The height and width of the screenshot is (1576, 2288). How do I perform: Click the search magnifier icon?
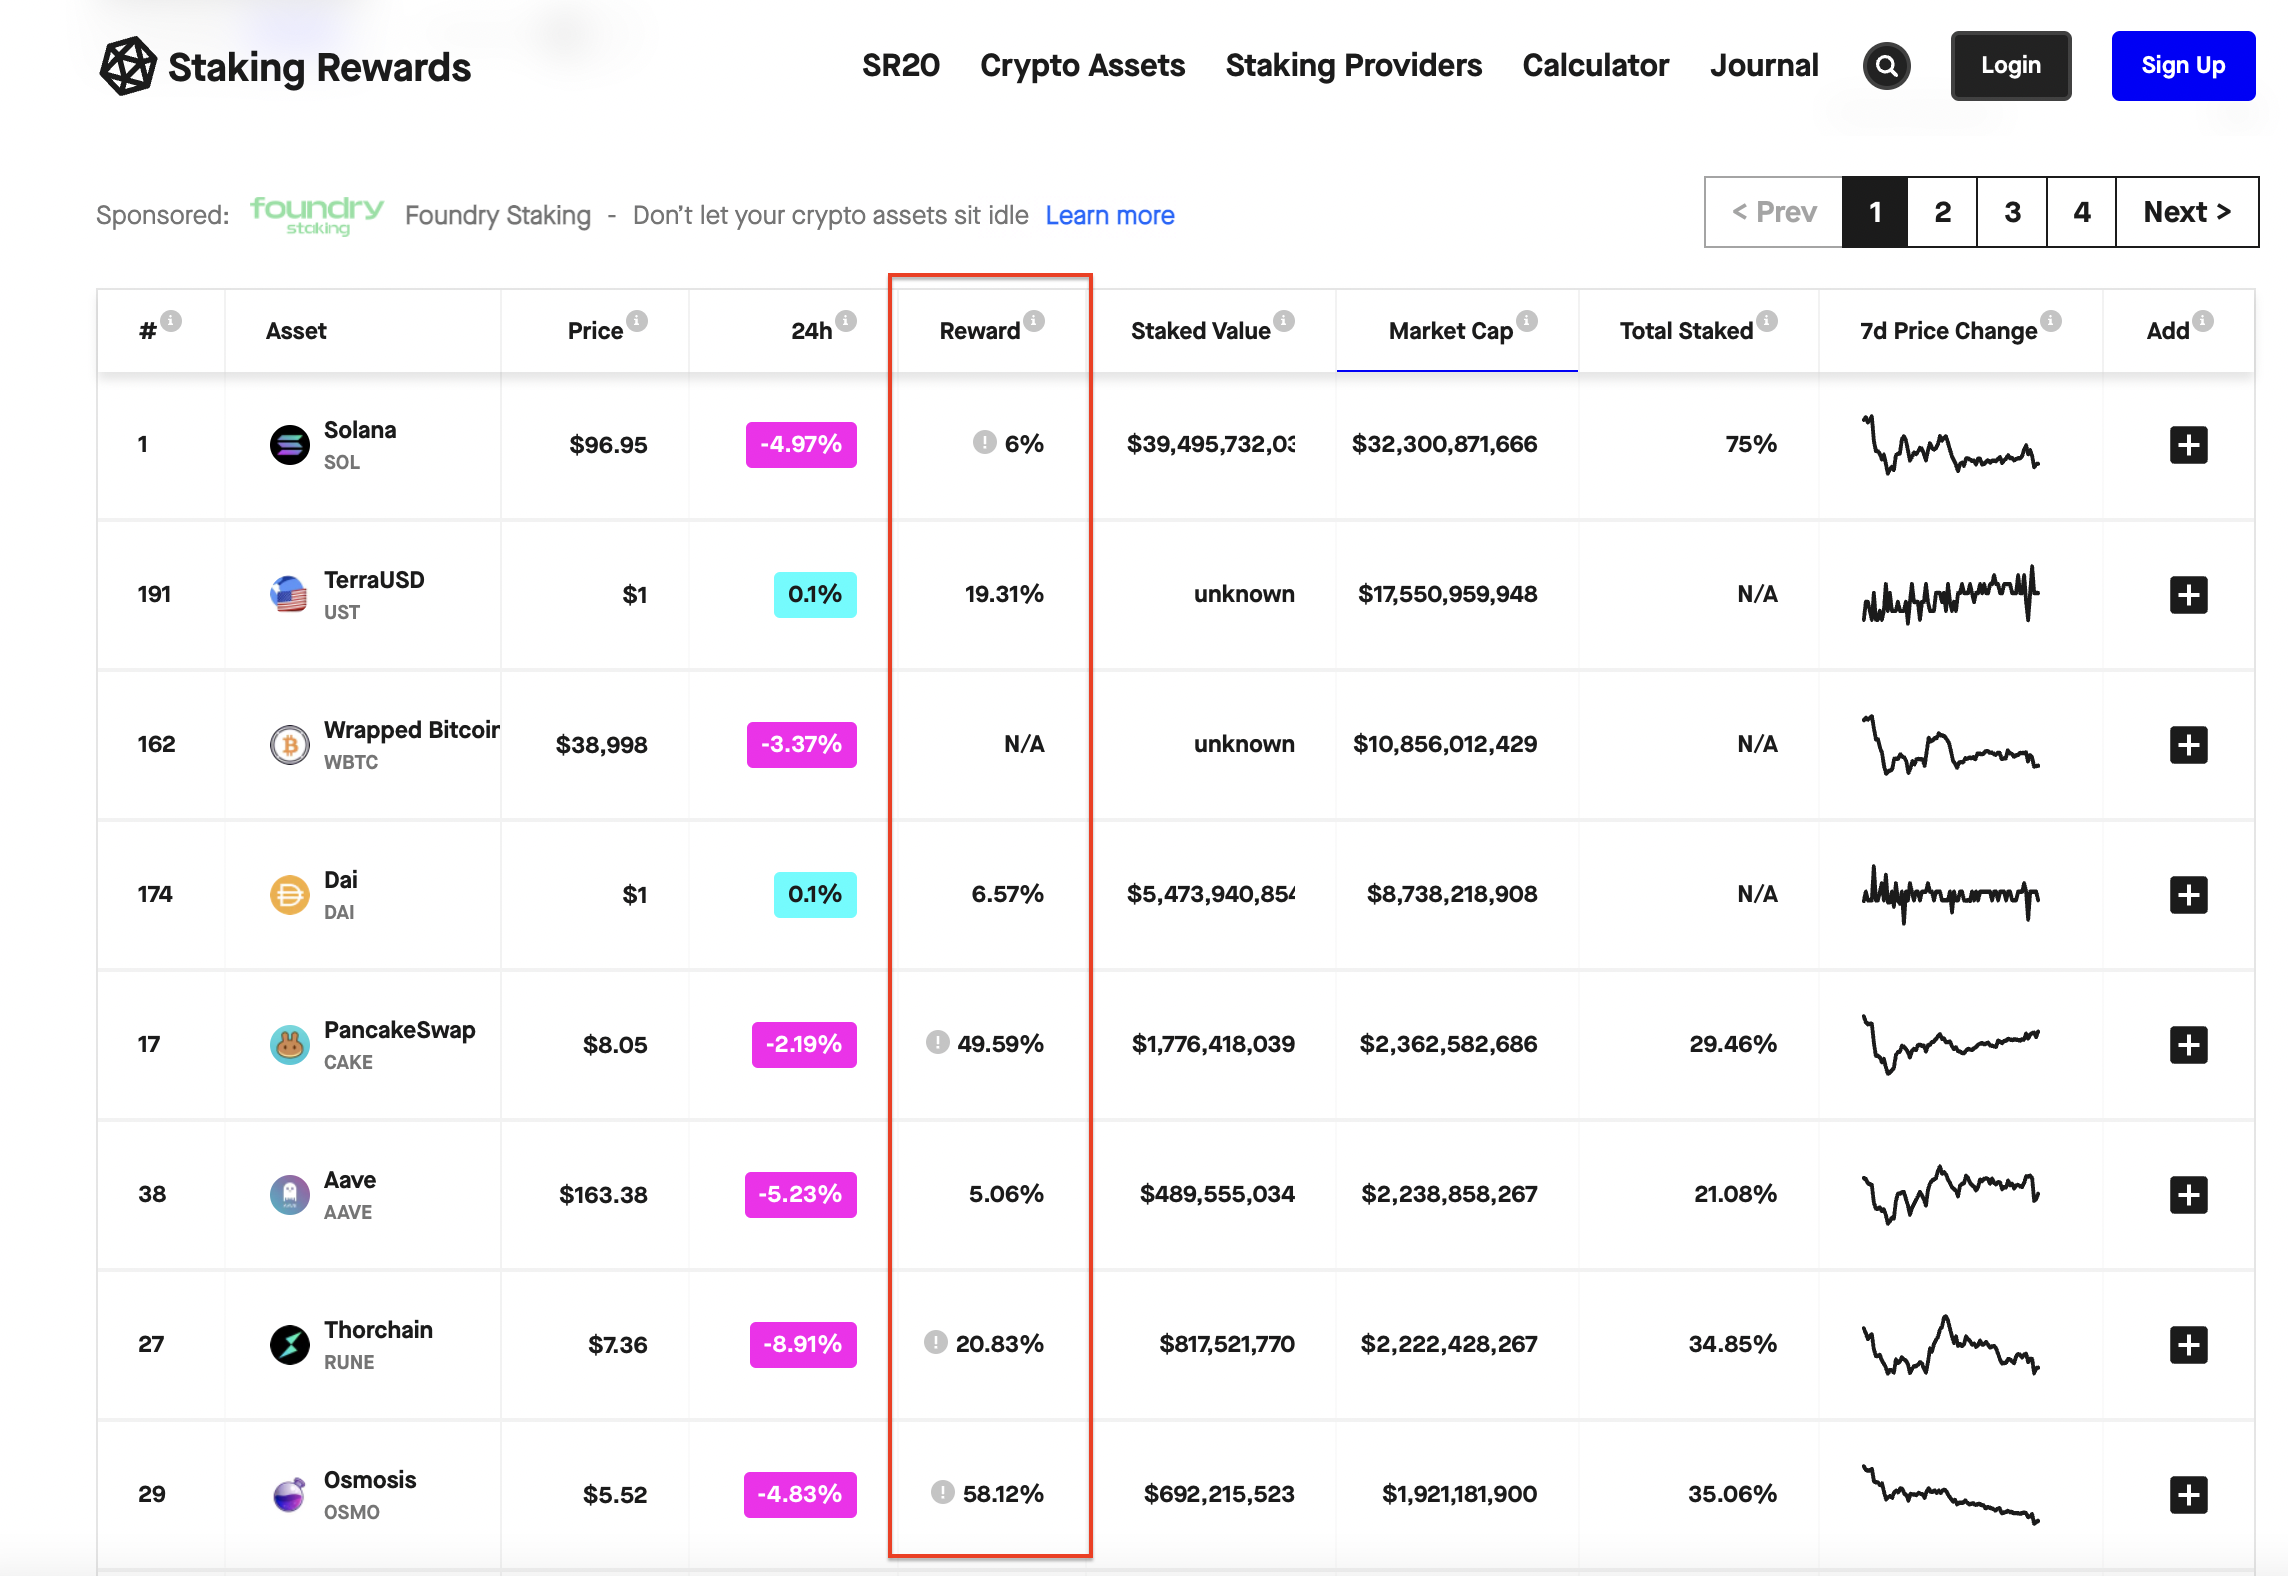[x=1886, y=66]
